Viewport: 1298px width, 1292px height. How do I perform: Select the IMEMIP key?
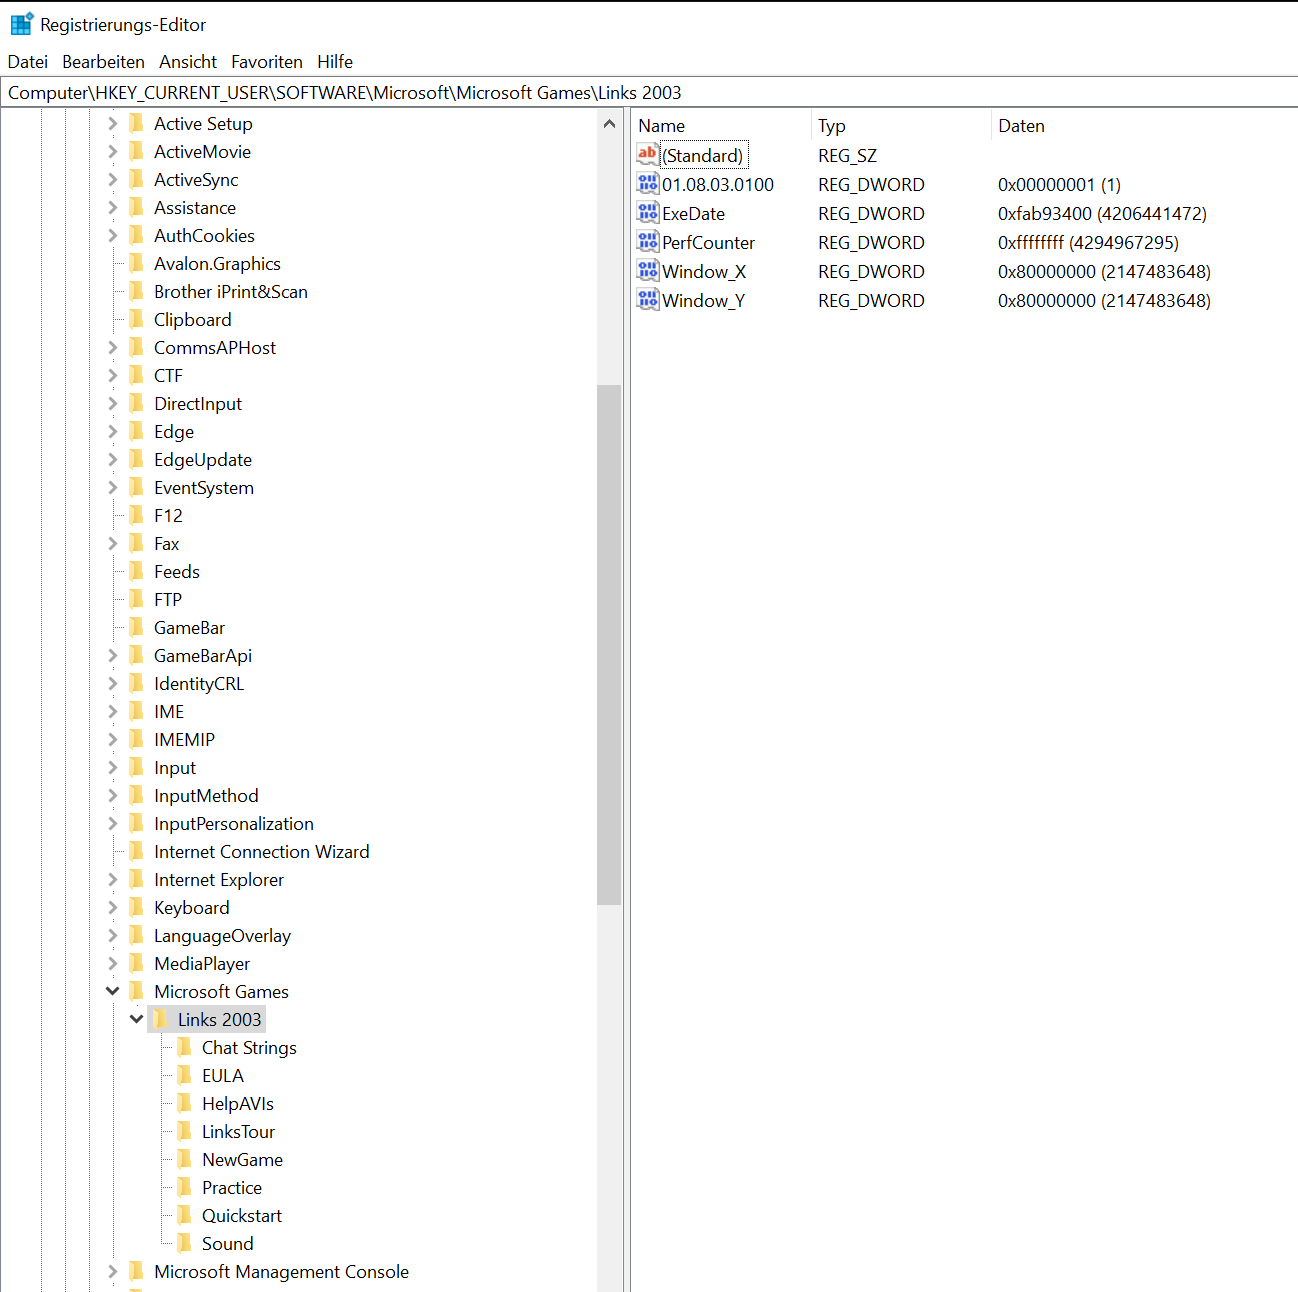[184, 739]
